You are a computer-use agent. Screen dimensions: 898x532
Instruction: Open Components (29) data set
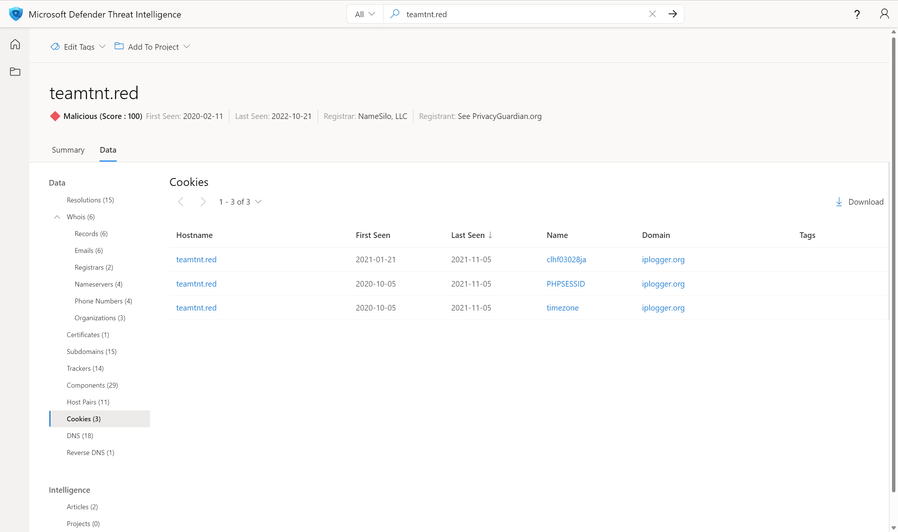[92, 385]
